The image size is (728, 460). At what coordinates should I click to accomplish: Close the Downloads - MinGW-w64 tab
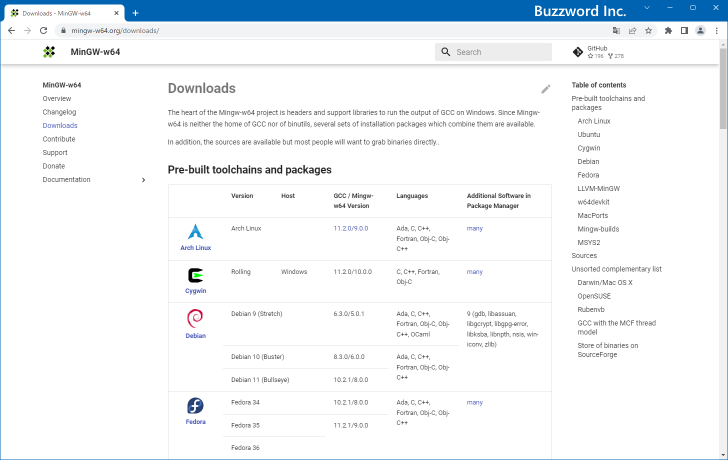(x=116, y=13)
